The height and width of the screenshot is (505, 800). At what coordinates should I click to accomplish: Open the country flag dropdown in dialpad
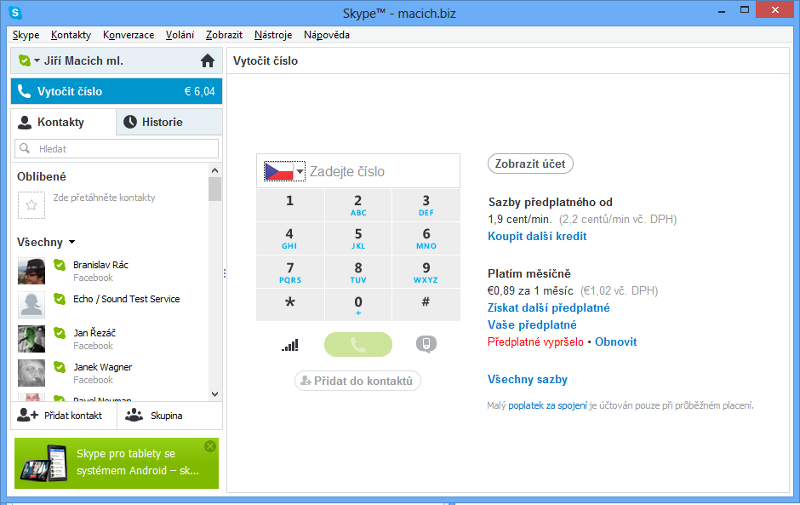pyautogui.click(x=284, y=172)
